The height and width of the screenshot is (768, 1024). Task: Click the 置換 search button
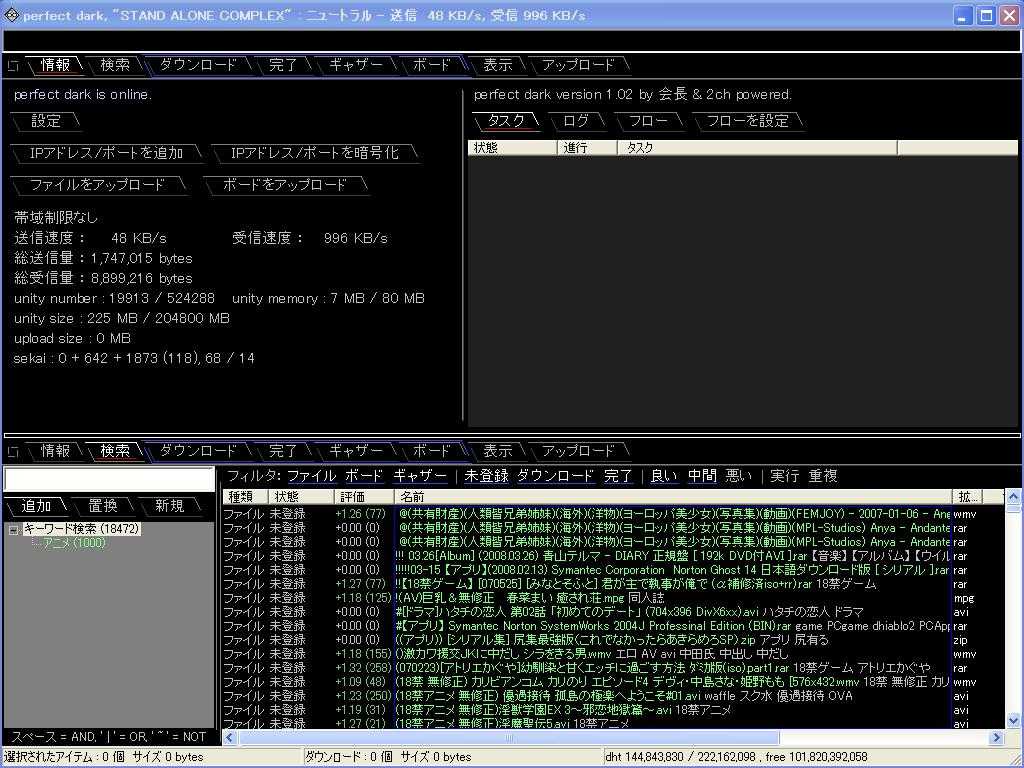pyautogui.click(x=103, y=505)
